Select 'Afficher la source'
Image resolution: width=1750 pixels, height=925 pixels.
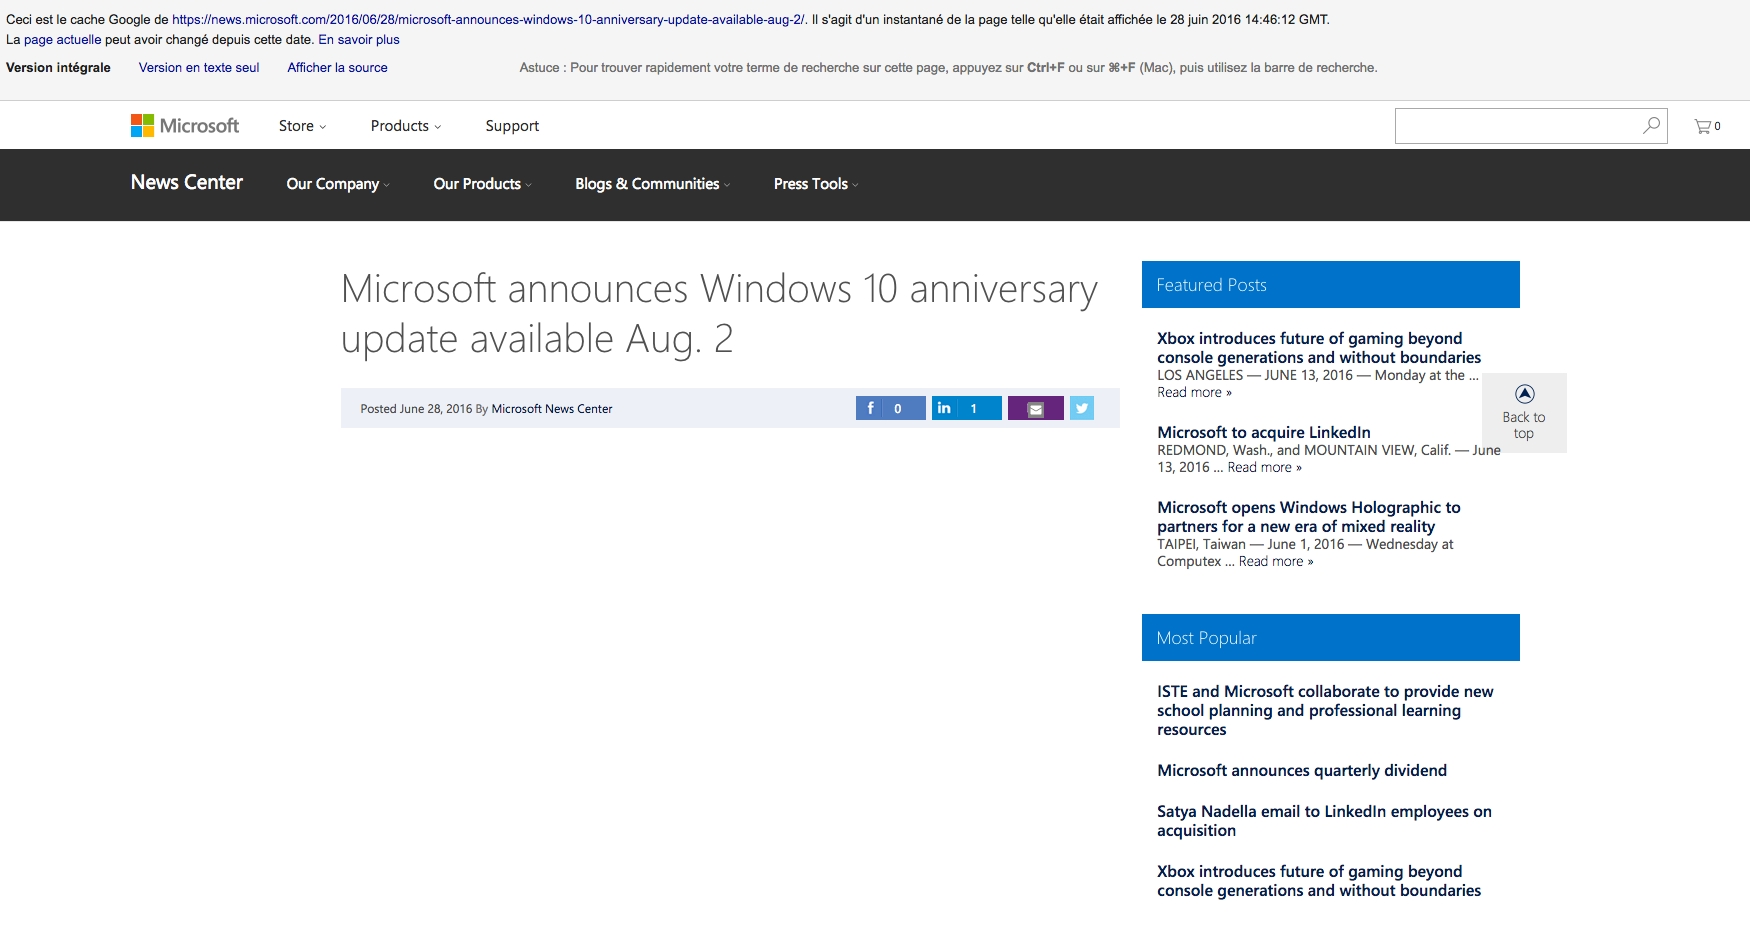[x=337, y=68]
